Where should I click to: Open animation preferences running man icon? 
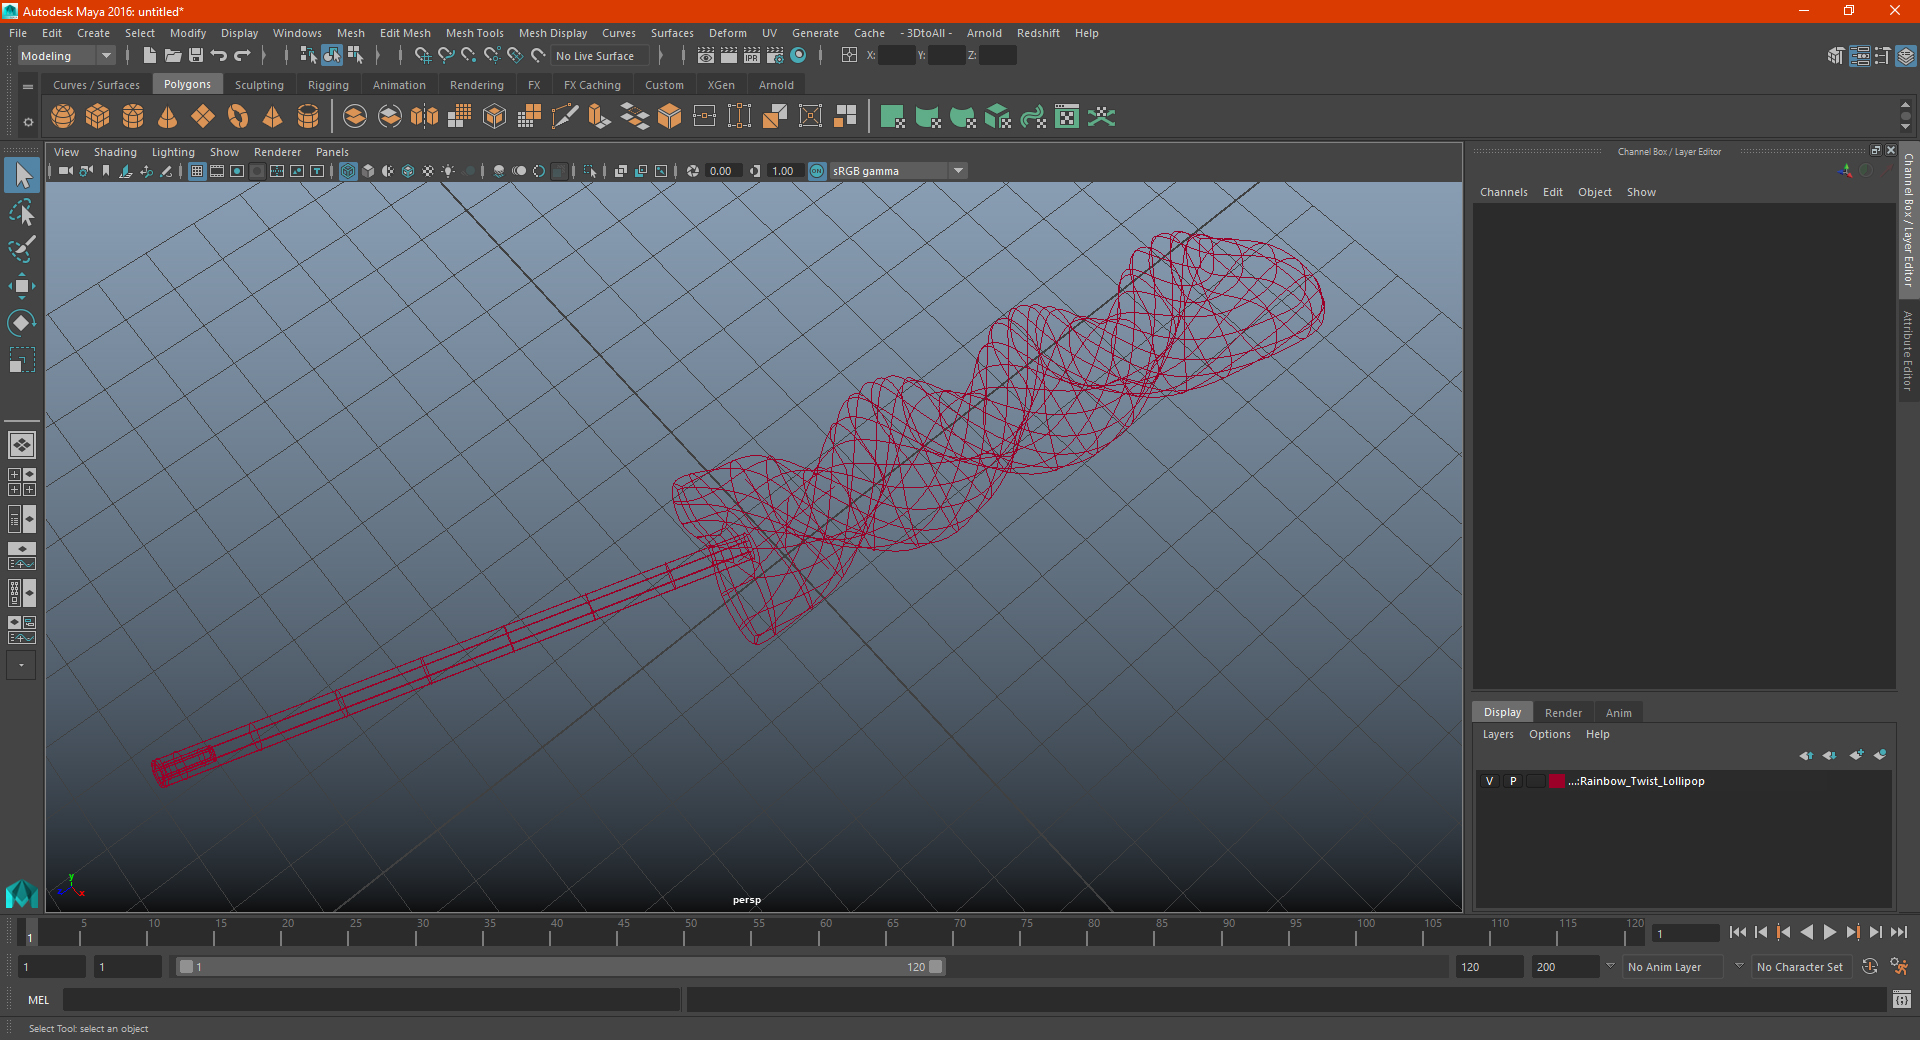coord(1898,967)
